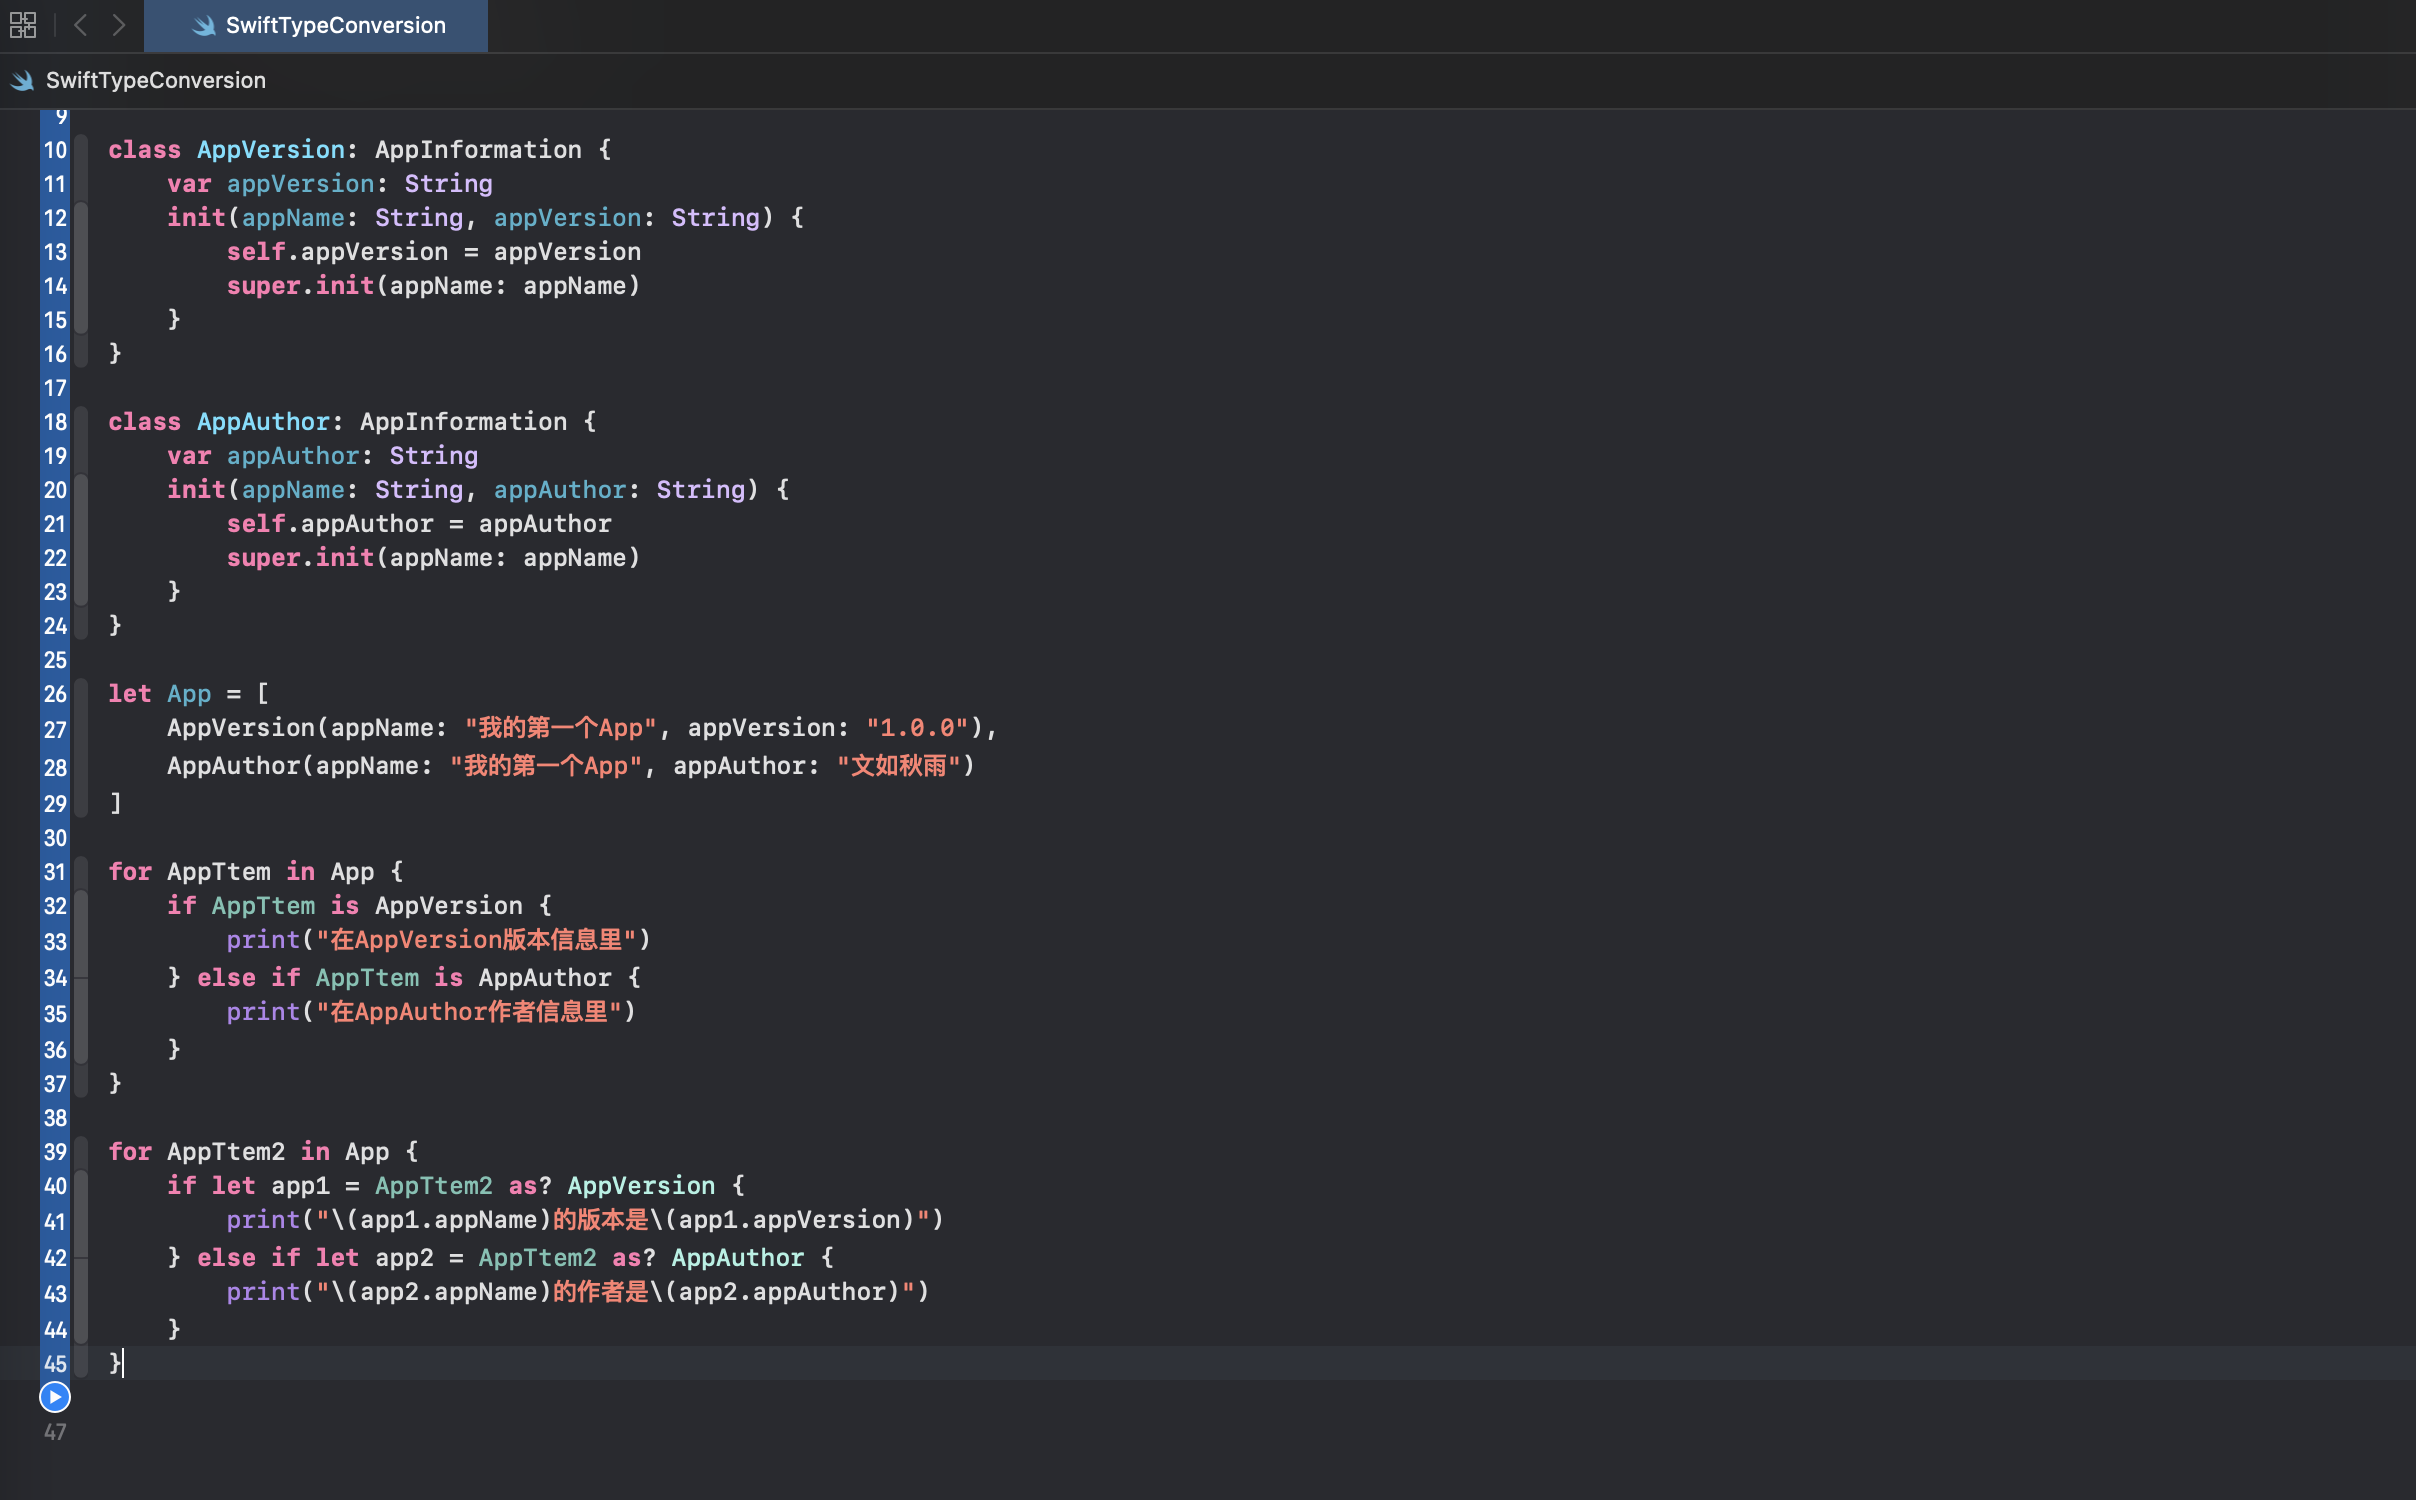Click line number 31 in the gutter
Viewport: 2416px width, 1500px height.
coord(55,872)
